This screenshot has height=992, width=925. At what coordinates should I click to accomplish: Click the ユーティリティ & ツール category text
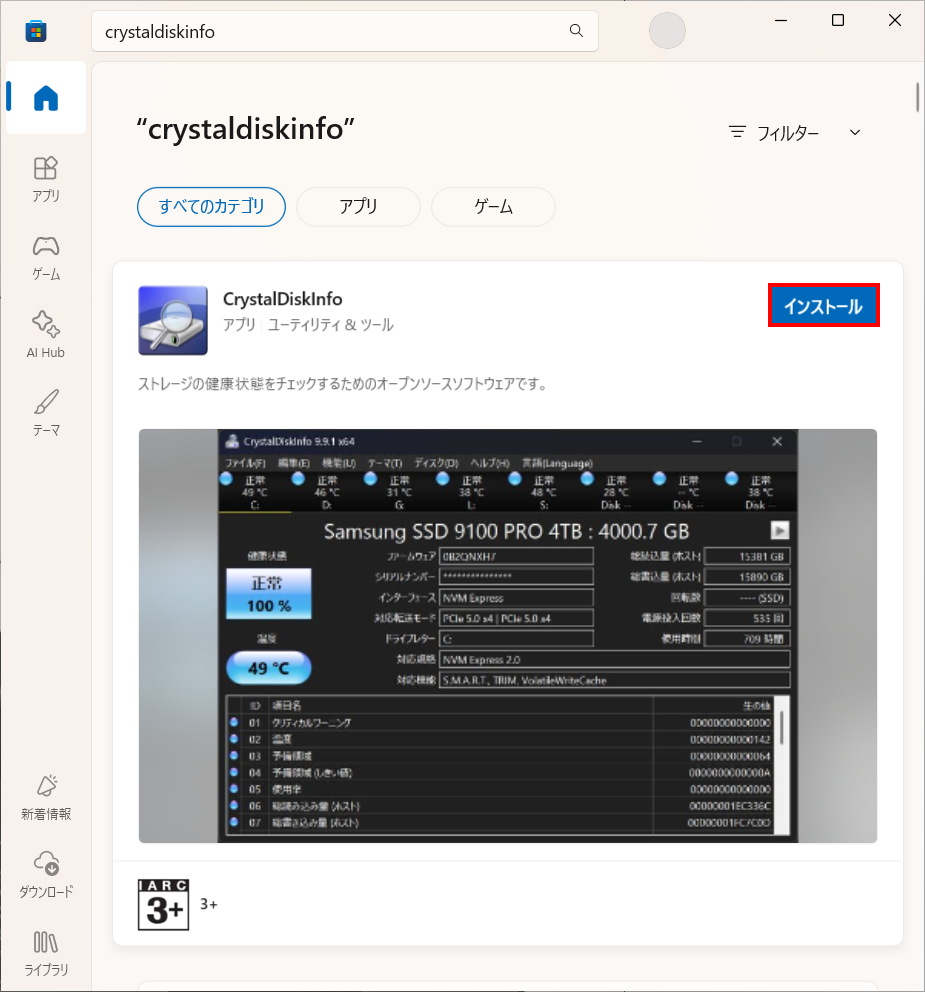pyautogui.click(x=330, y=325)
